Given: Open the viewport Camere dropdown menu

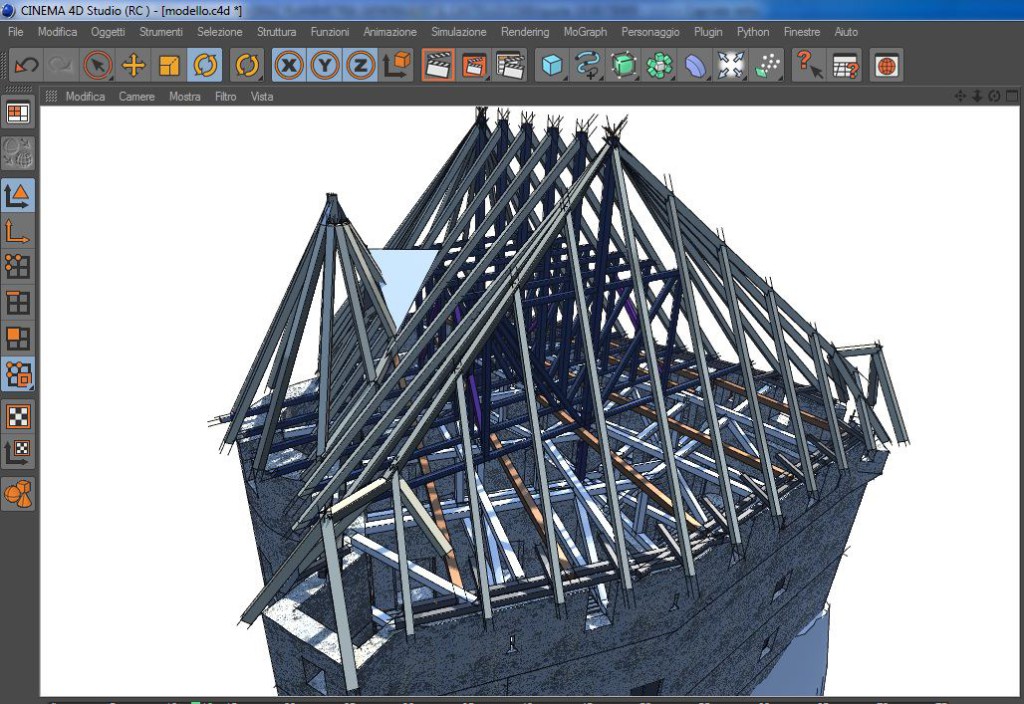Looking at the screenshot, I should coord(136,97).
